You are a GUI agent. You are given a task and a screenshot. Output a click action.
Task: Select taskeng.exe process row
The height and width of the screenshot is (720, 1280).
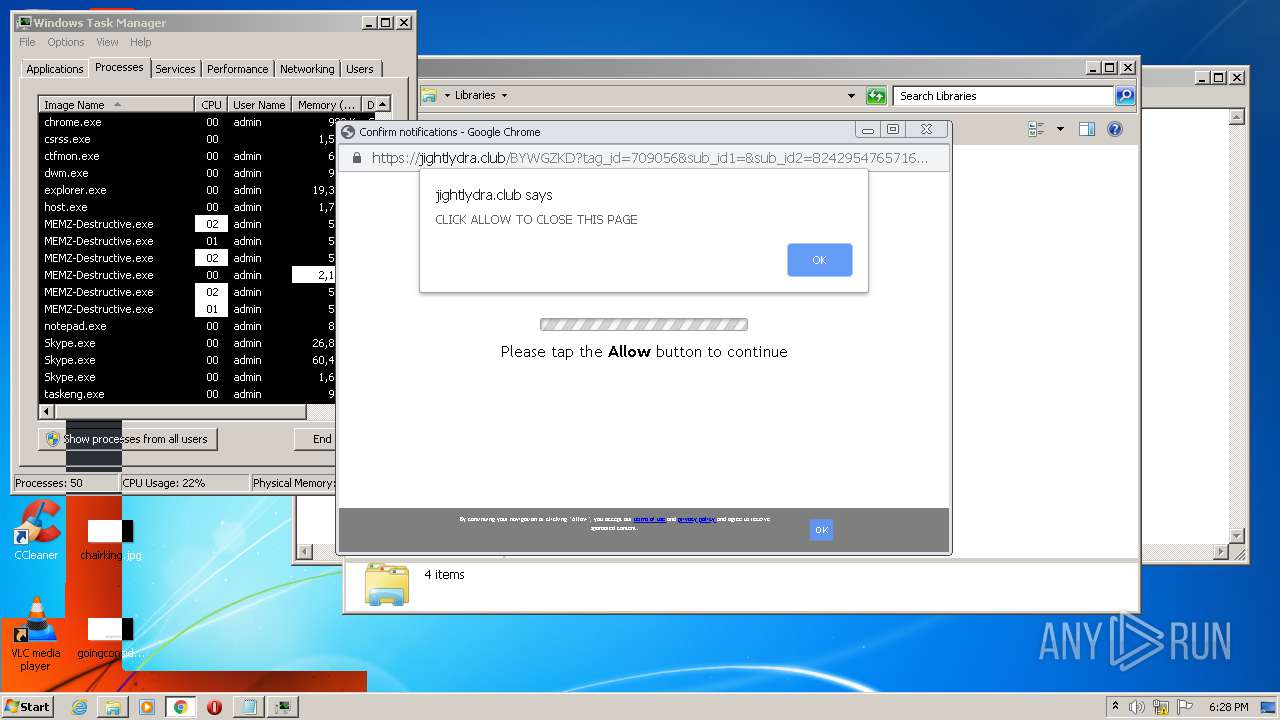186,394
